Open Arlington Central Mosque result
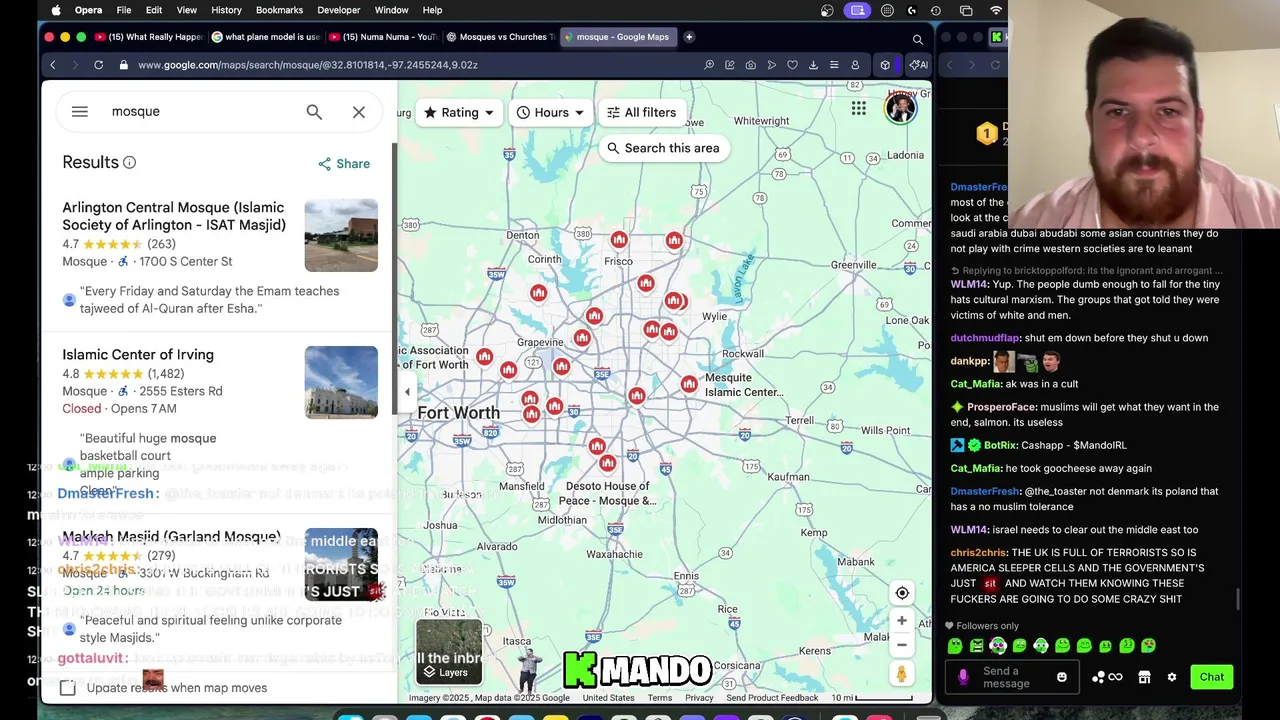Screen dimensions: 1280x720 (x=174, y=216)
